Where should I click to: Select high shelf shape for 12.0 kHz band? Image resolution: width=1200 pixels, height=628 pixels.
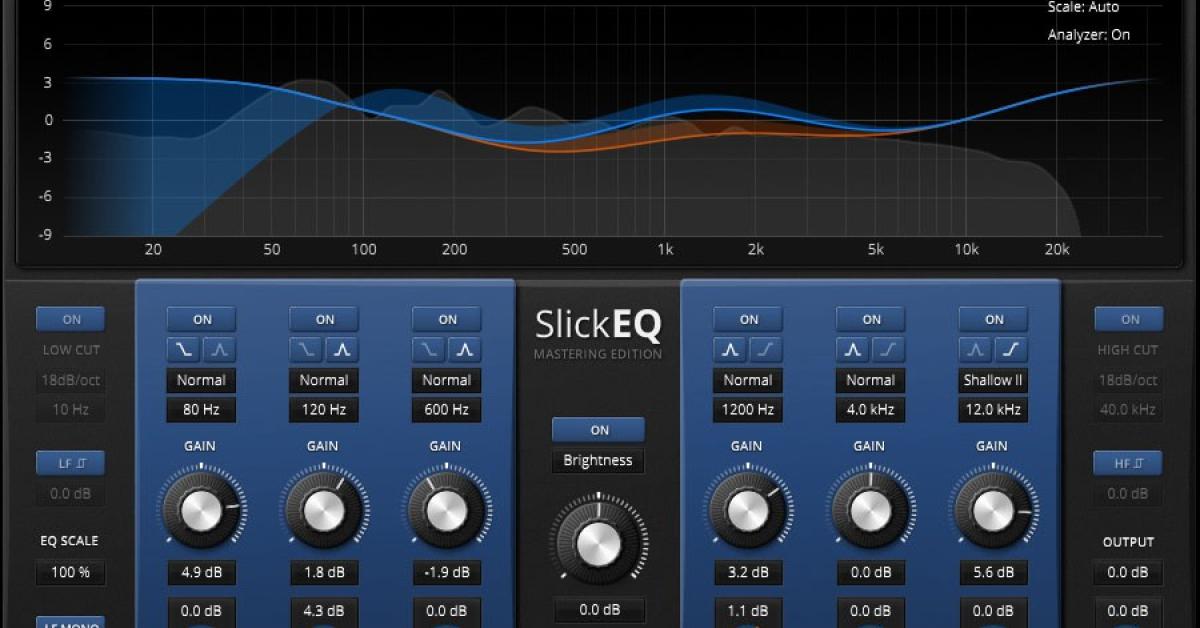click(1013, 350)
